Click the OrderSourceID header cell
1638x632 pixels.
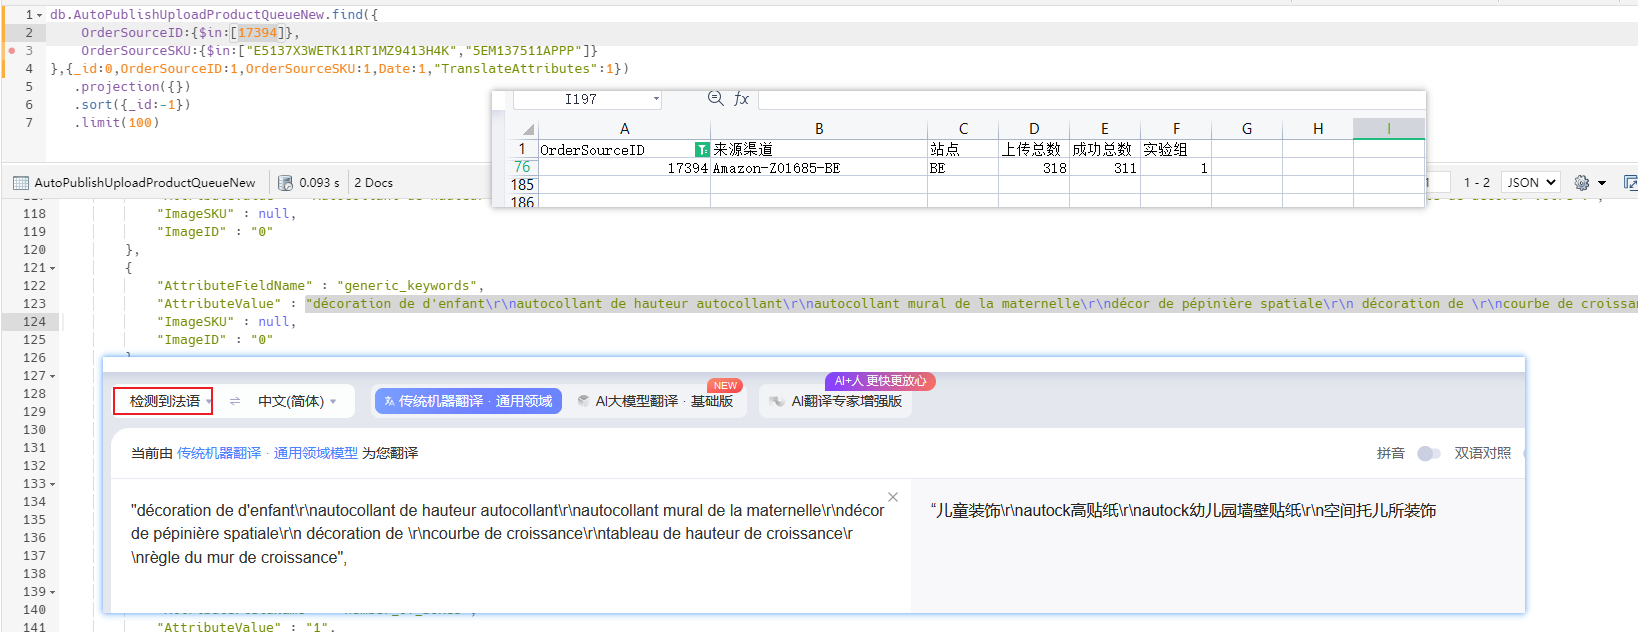(624, 149)
